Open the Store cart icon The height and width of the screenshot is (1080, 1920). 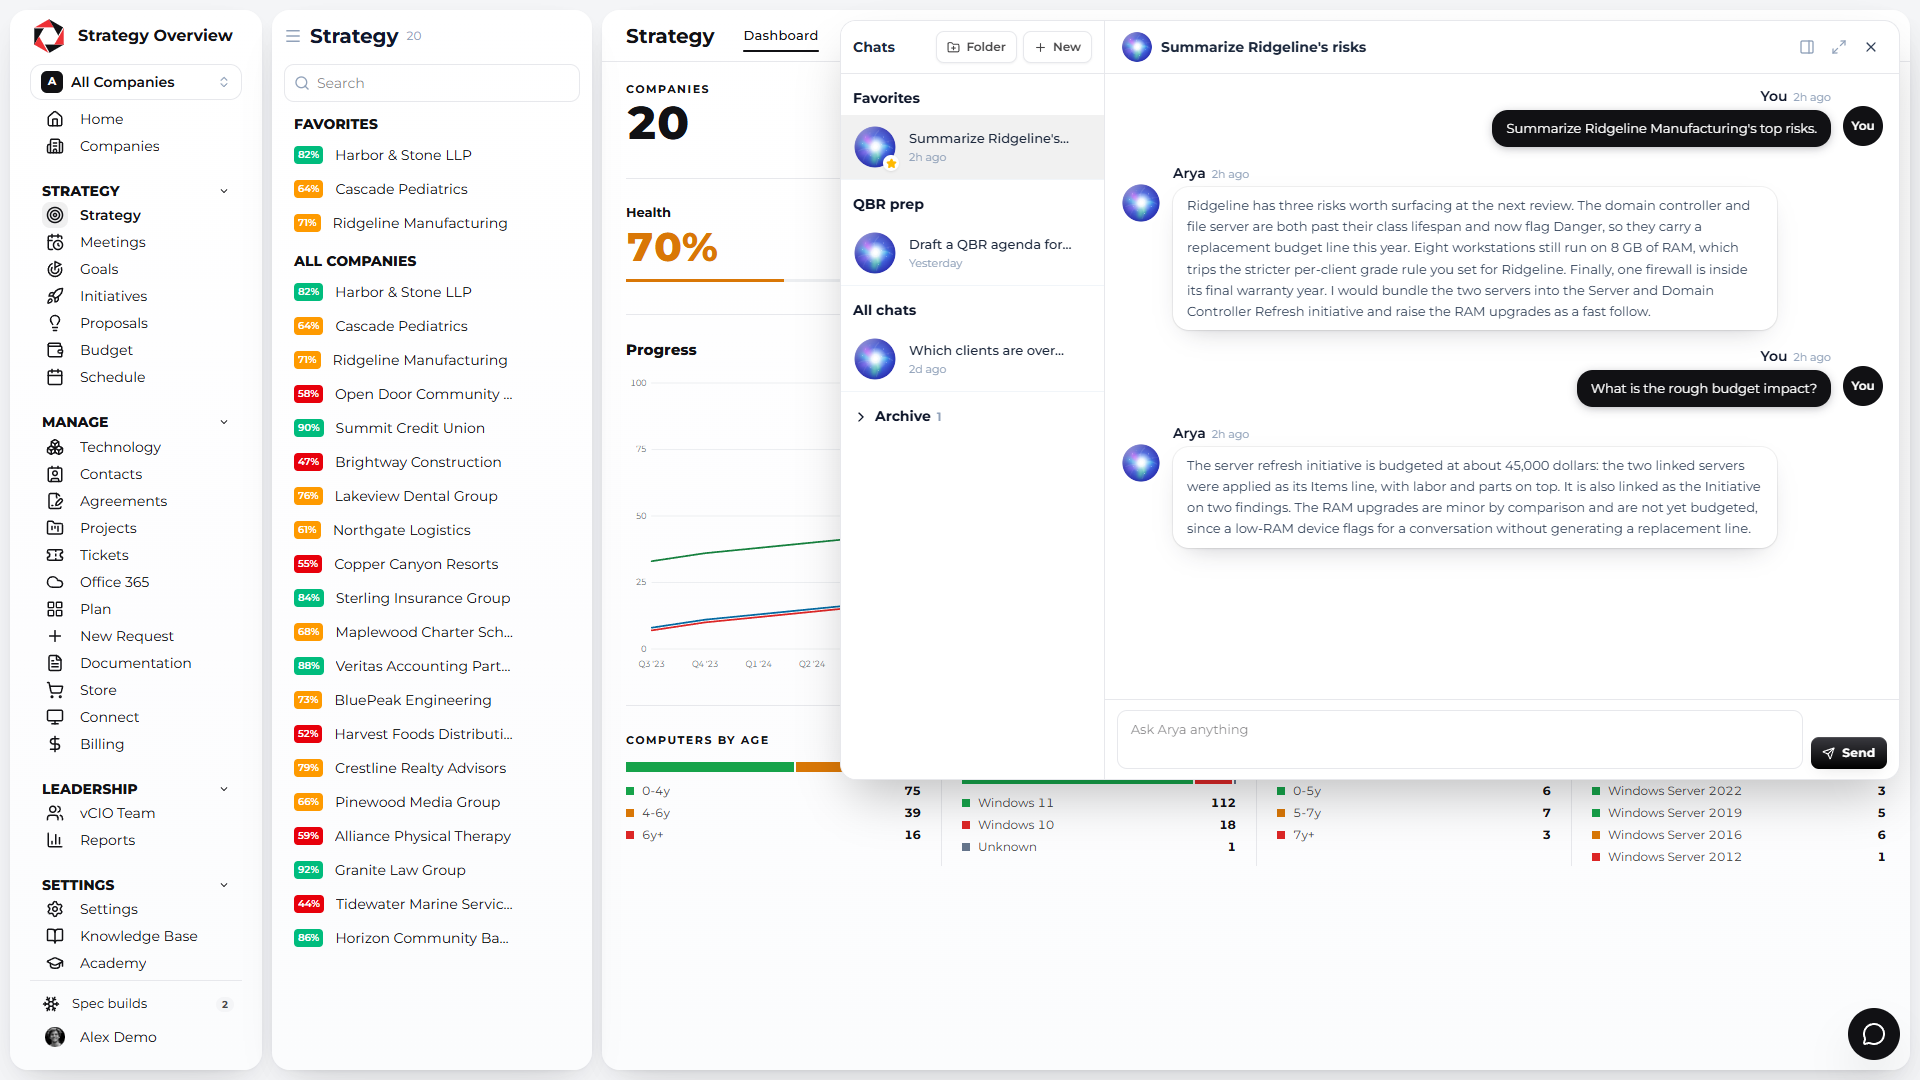pyautogui.click(x=55, y=690)
